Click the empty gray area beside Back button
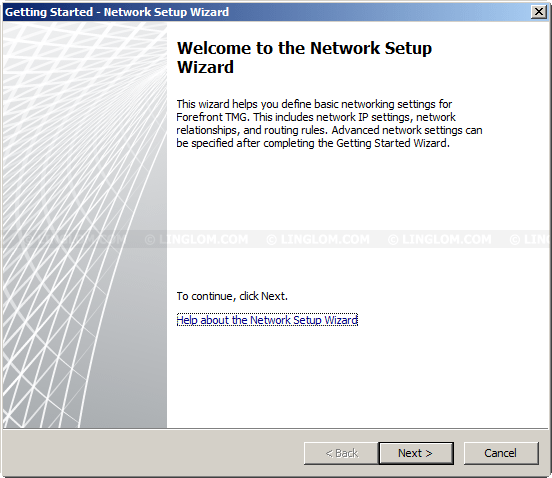This screenshot has width=552, height=478. pos(151,453)
